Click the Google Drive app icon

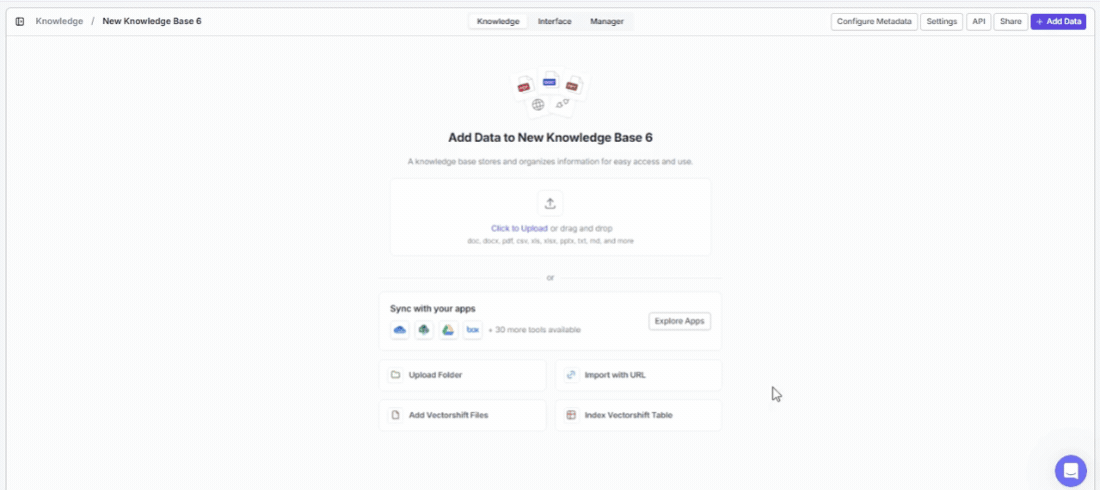(448, 330)
